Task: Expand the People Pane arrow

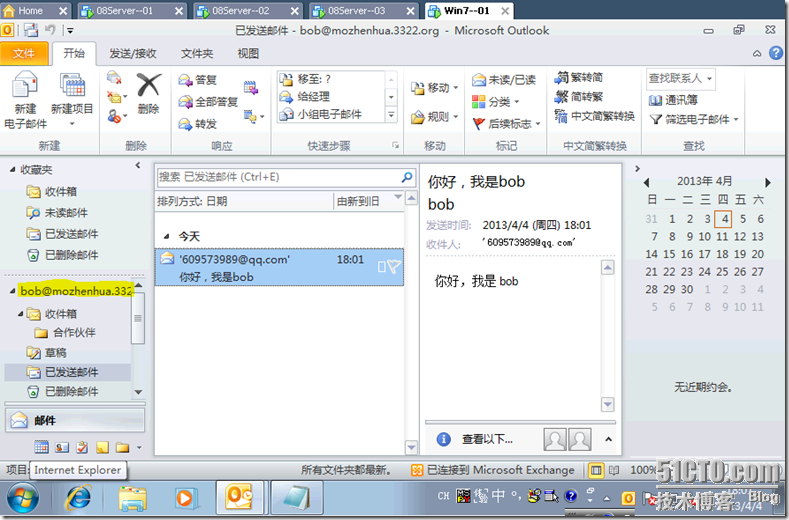Action: [608, 439]
